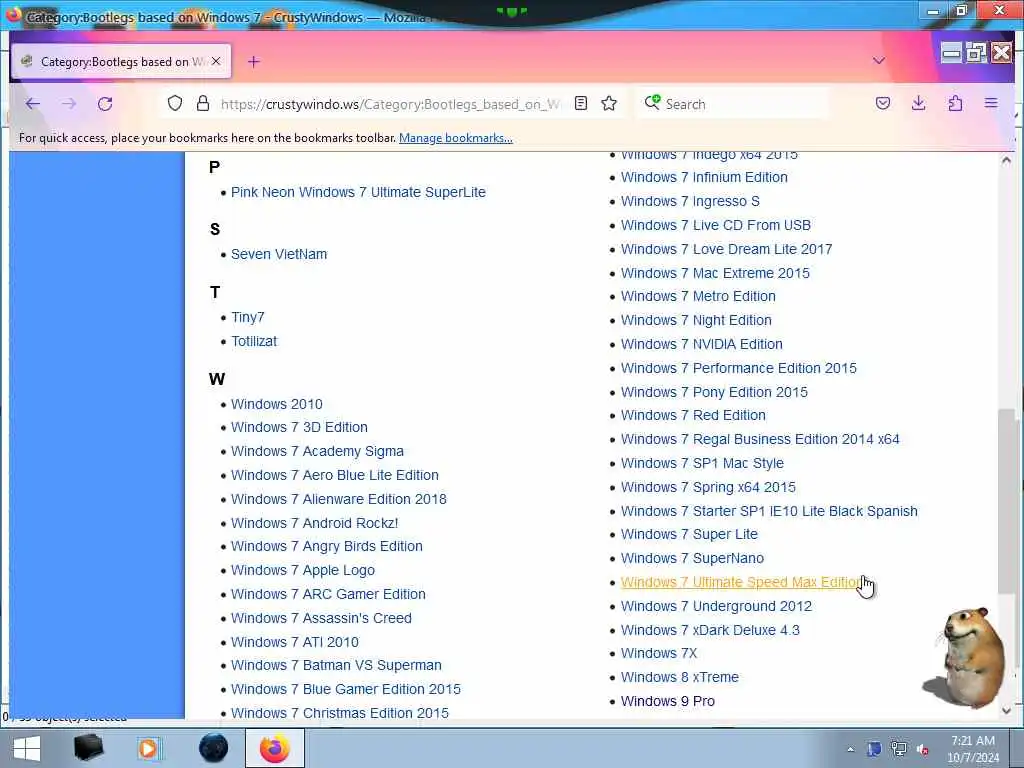Go back with the browser back arrow
Image resolution: width=1024 pixels, height=768 pixels.
click(33, 104)
